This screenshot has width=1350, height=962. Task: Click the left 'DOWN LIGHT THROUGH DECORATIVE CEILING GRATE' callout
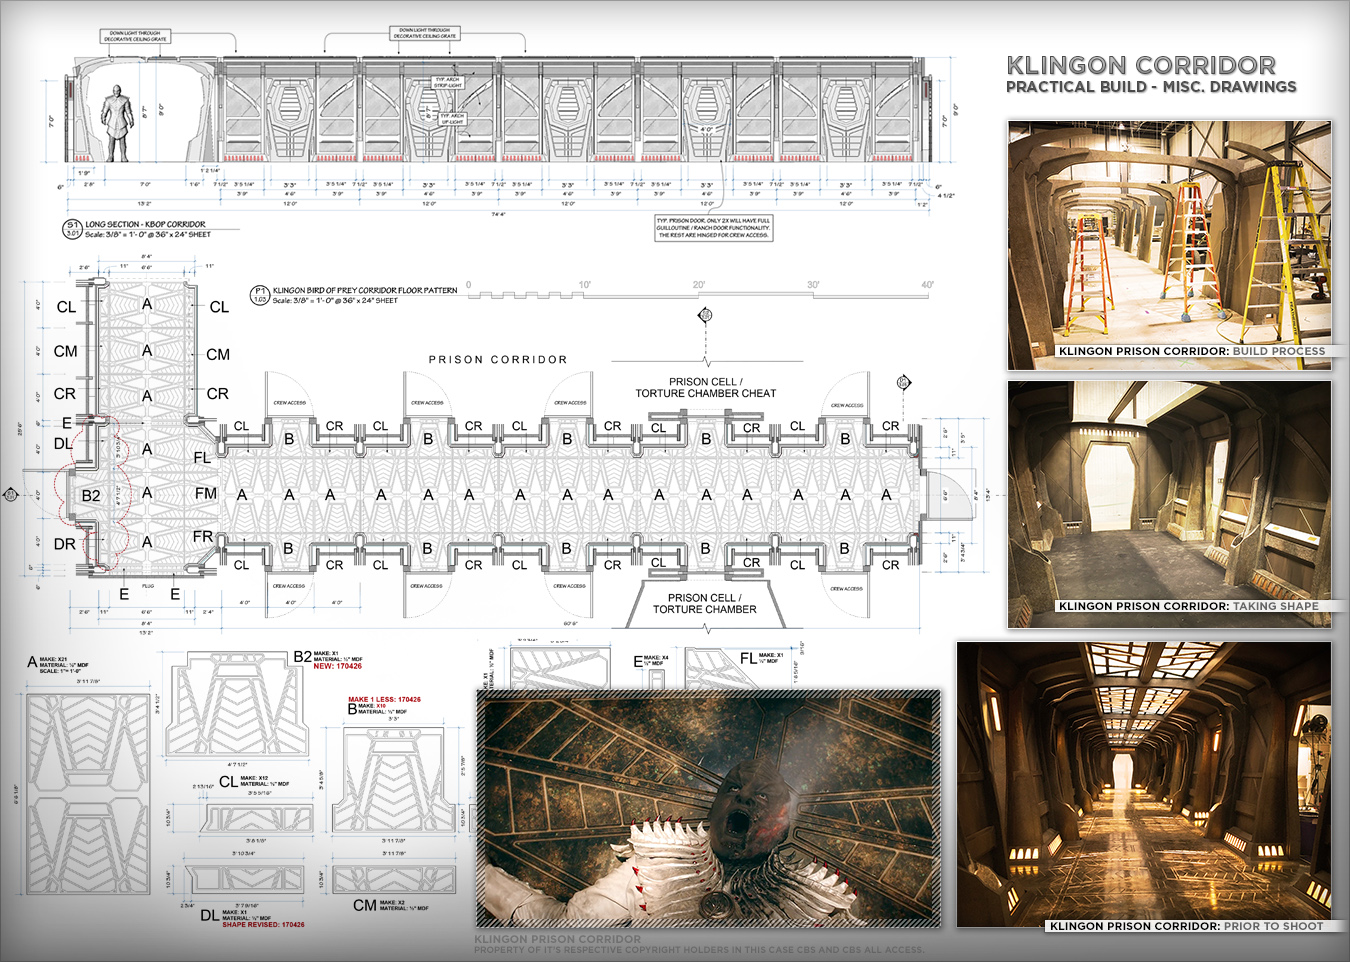(x=134, y=36)
